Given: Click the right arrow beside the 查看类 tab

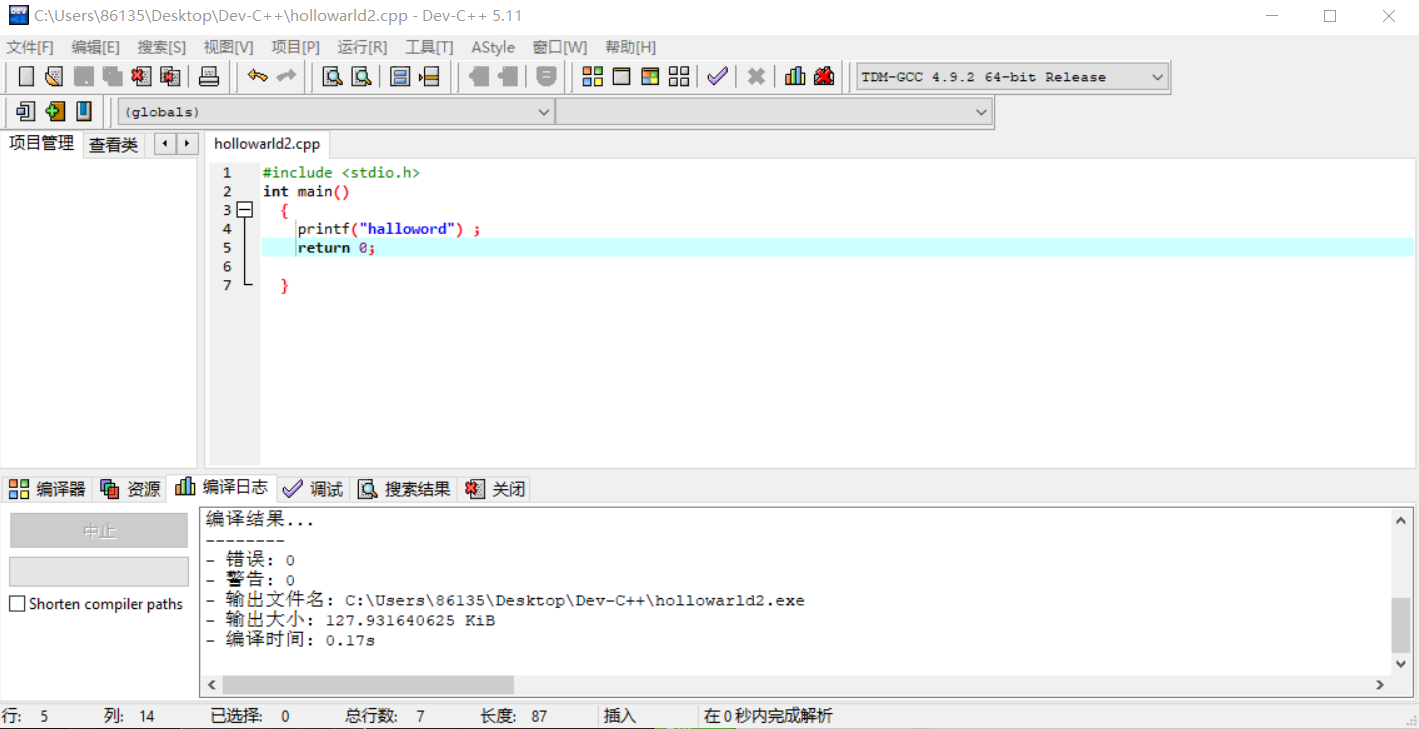Looking at the screenshot, I should point(187,144).
